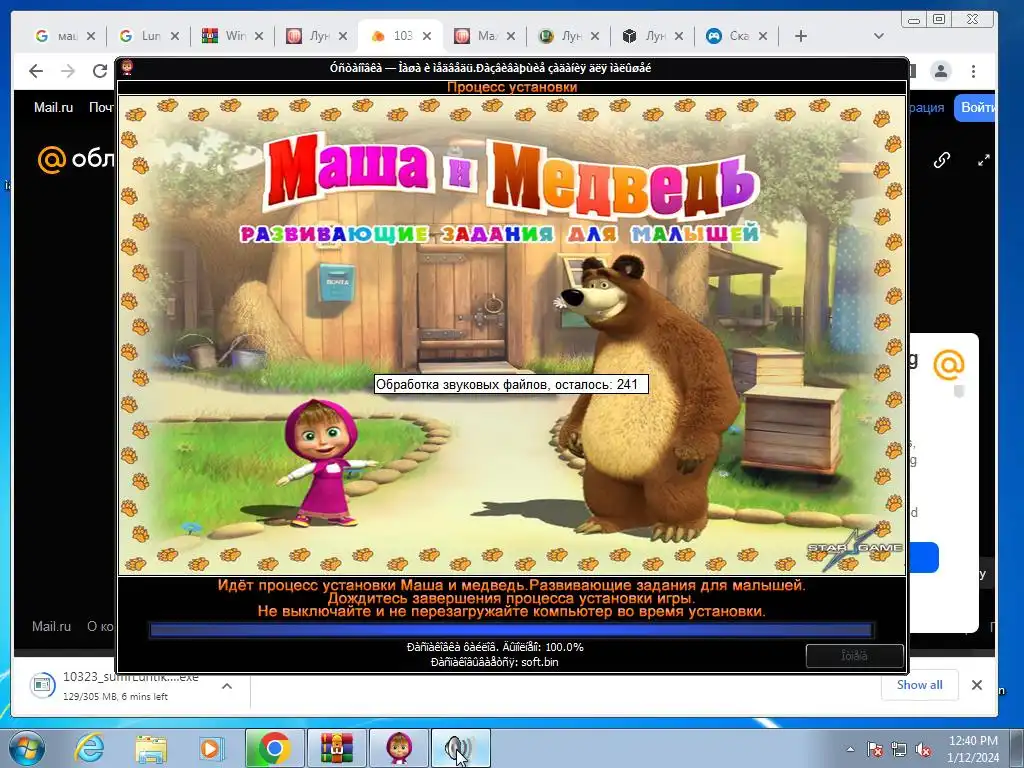The height and width of the screenshot is (768, 1024).
Task: Click Masha character in installer image
Action: 326,462
